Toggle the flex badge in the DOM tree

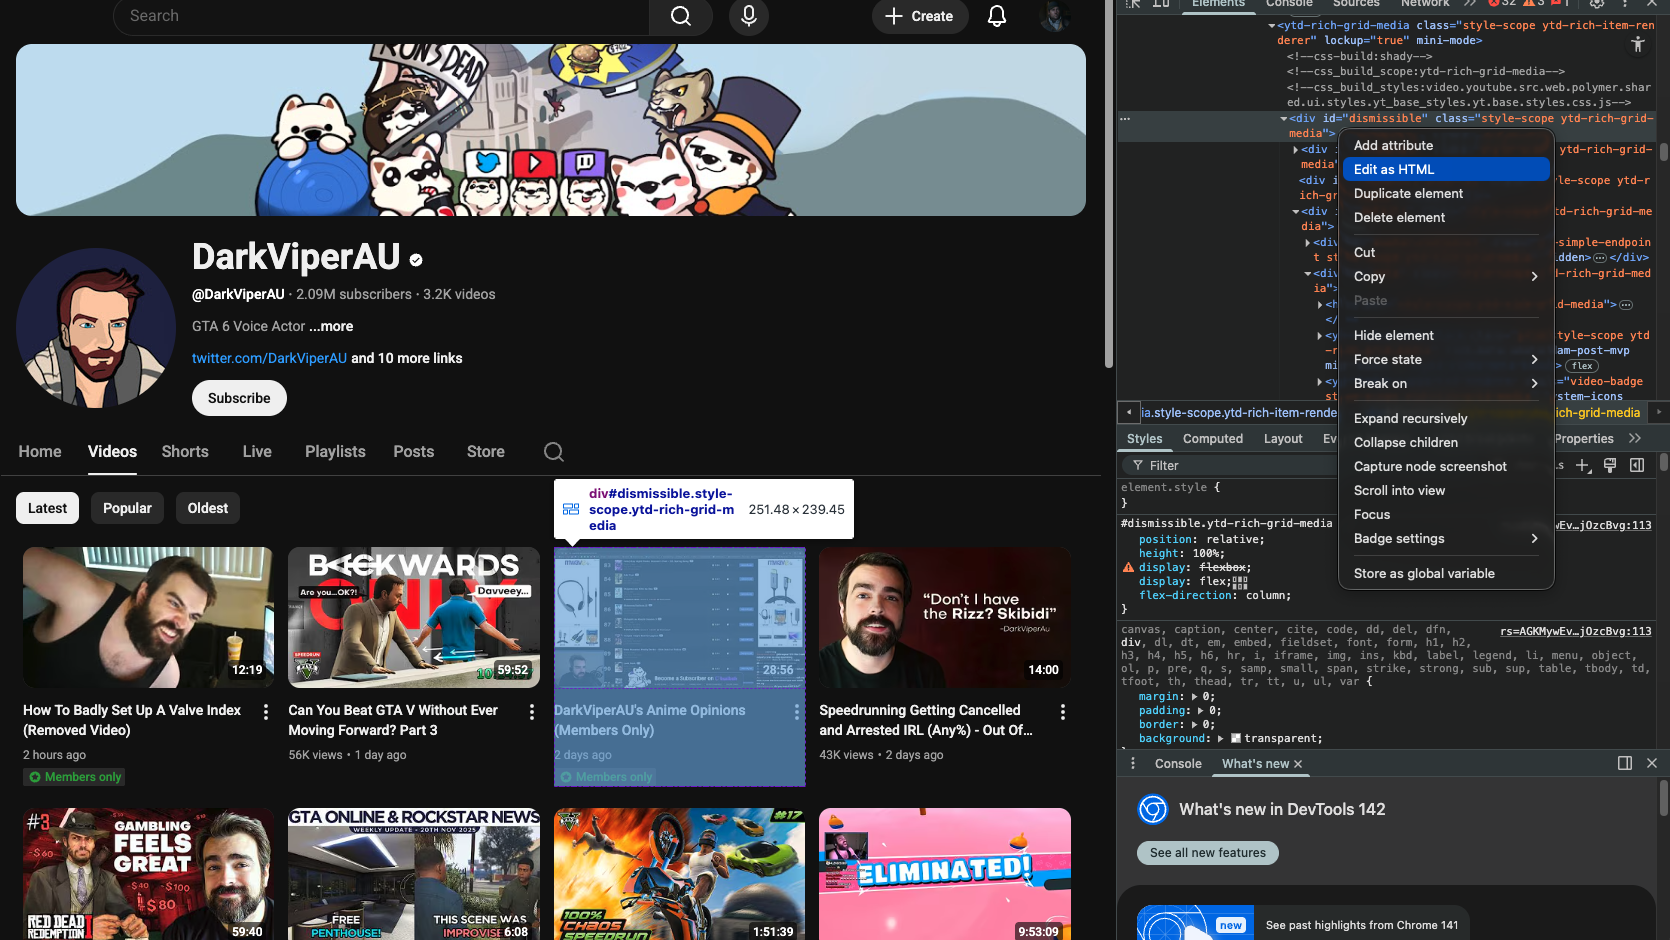click(1582, 366)
